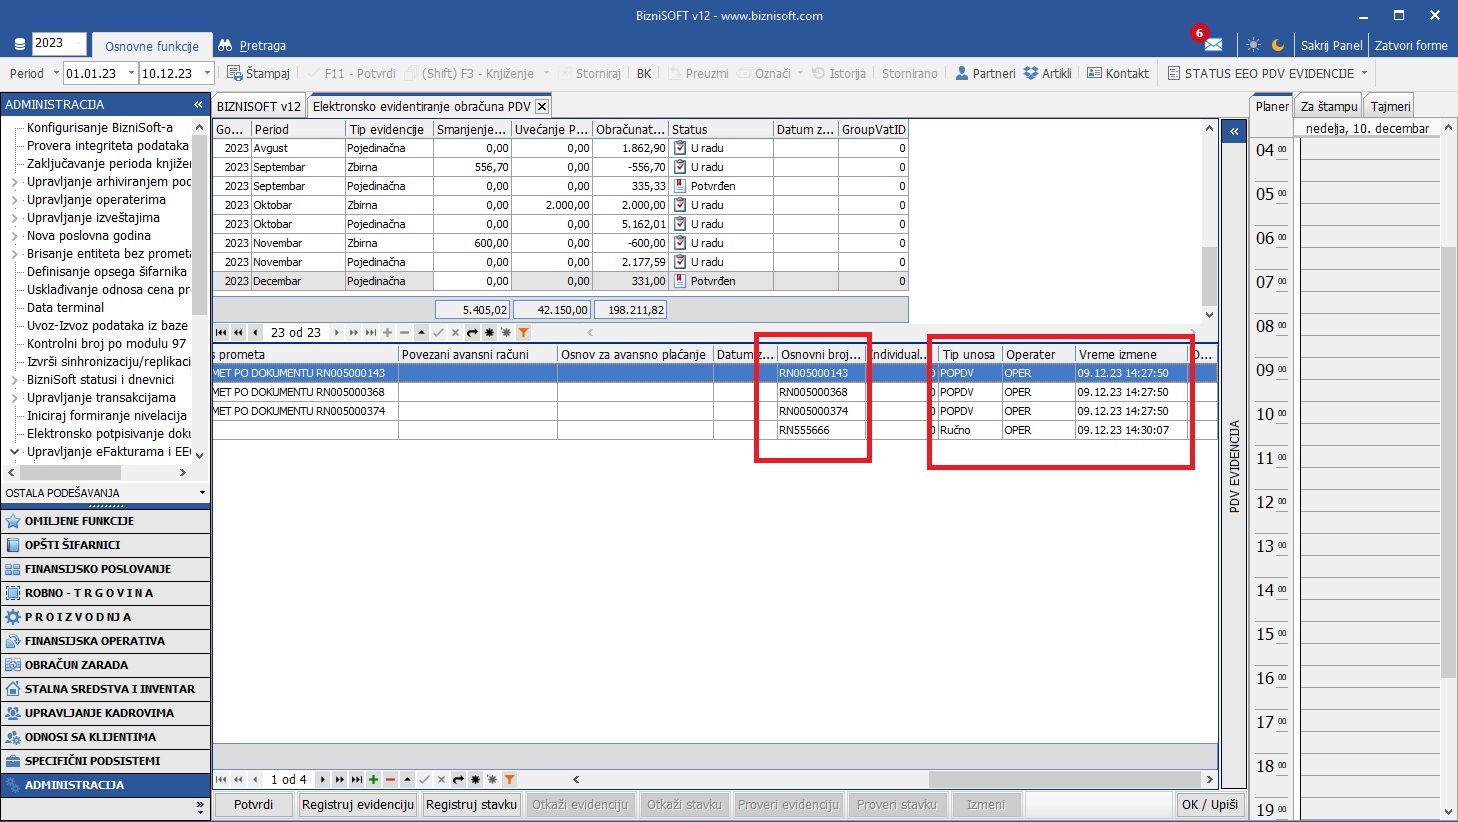Open the FINANSIJSKO POSLOVANJE module
This screenshot has height=822, width=1458.
[105, 569]
